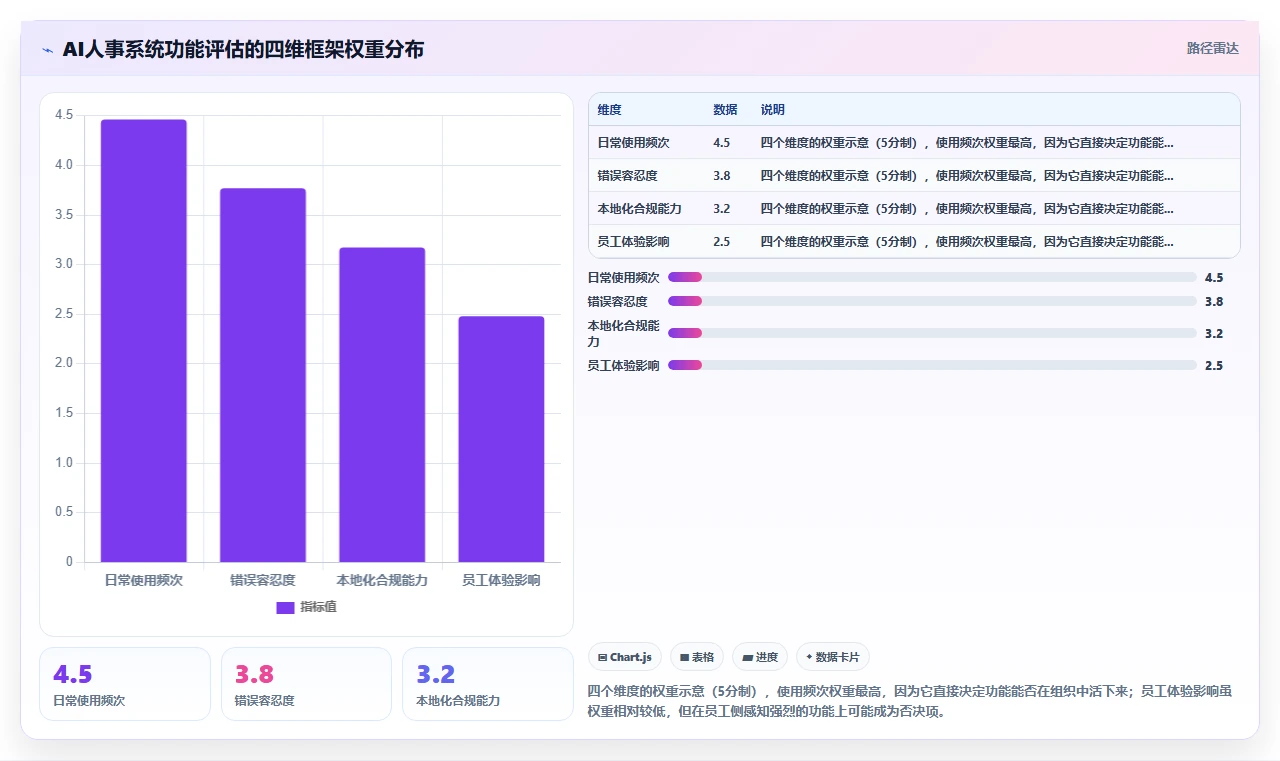
Task: Click the x-axis label 员工体验影响
Action: click(501, 580)
